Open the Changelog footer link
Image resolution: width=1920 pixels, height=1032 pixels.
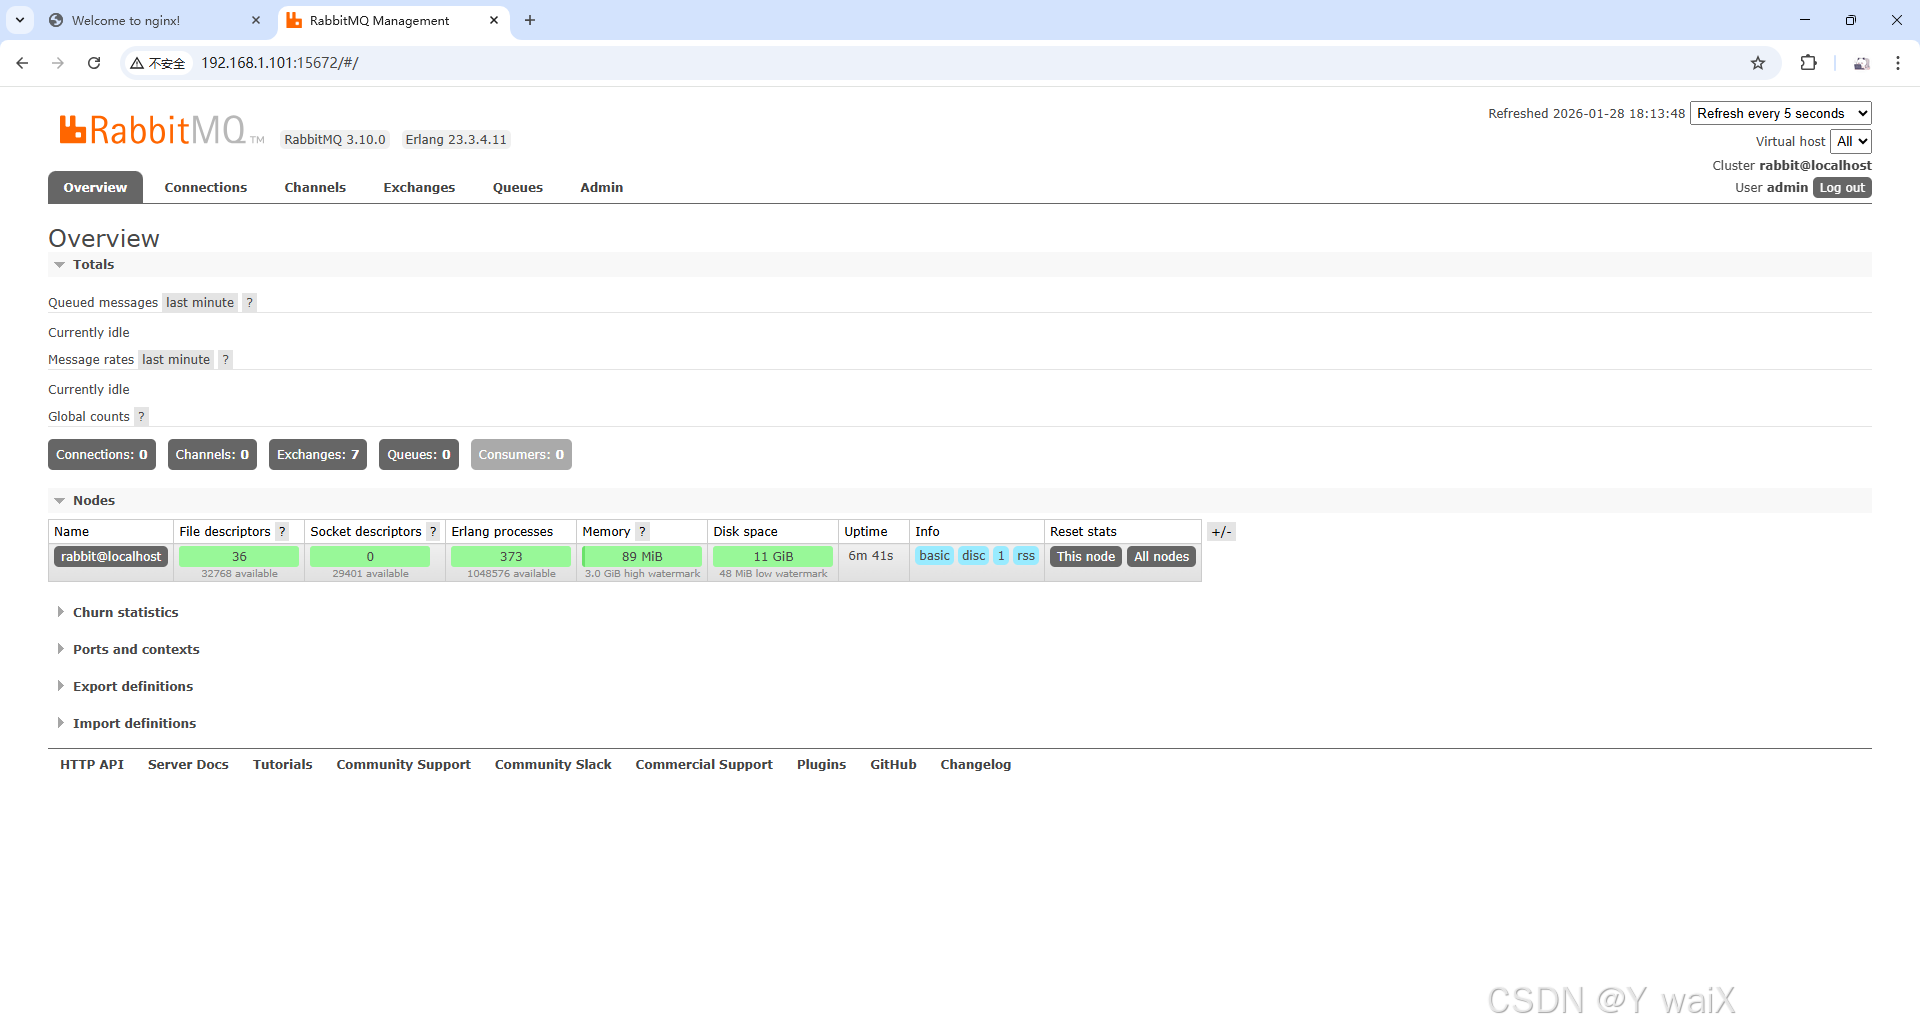[x=976, y=765]
